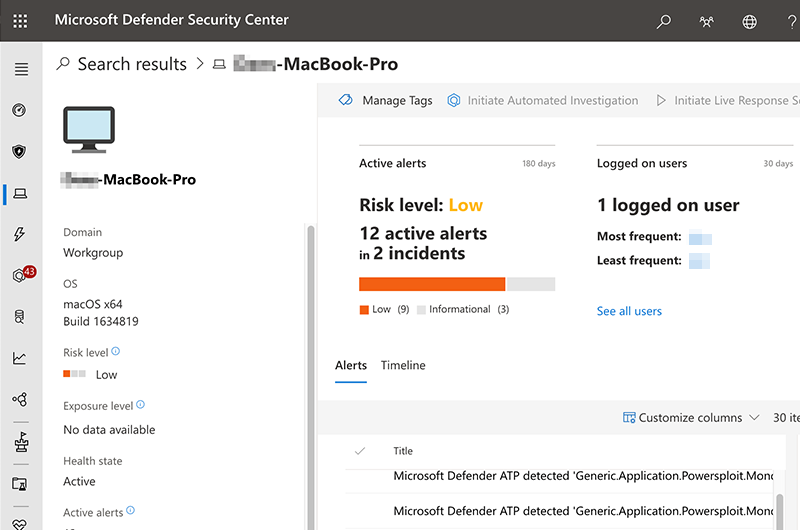This screenshot has height=530, width=800.
Task: Switch to the Timeline tab
Action: [x=403, y=365]
